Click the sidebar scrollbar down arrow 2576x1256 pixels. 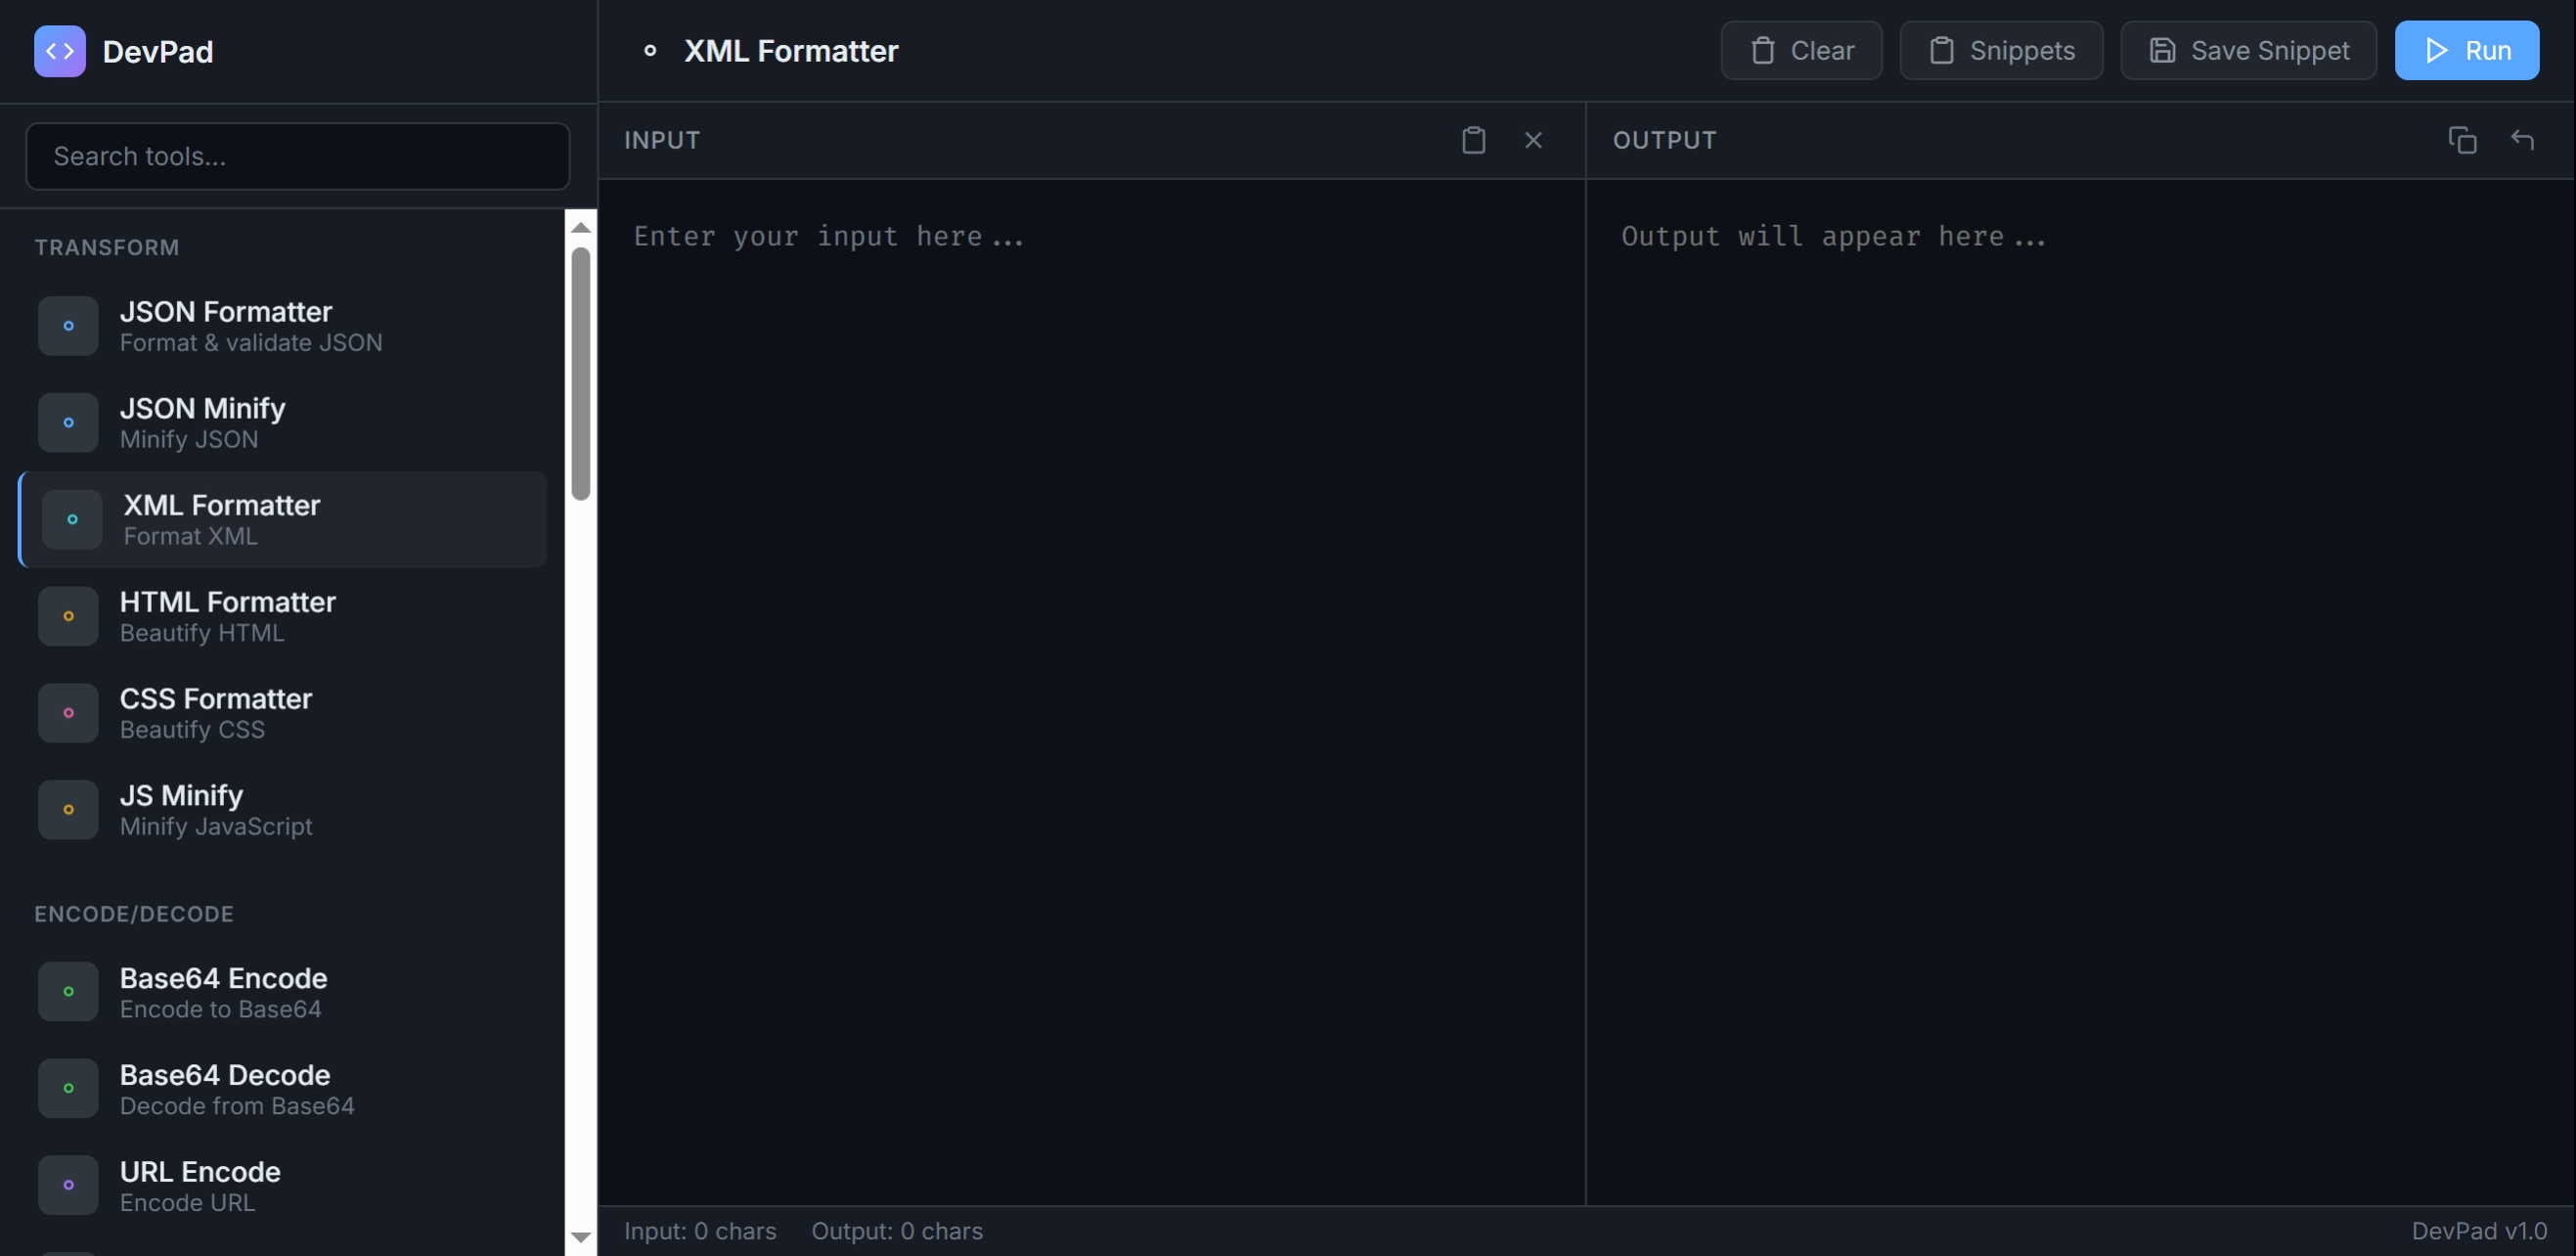tap(580, 1238)
